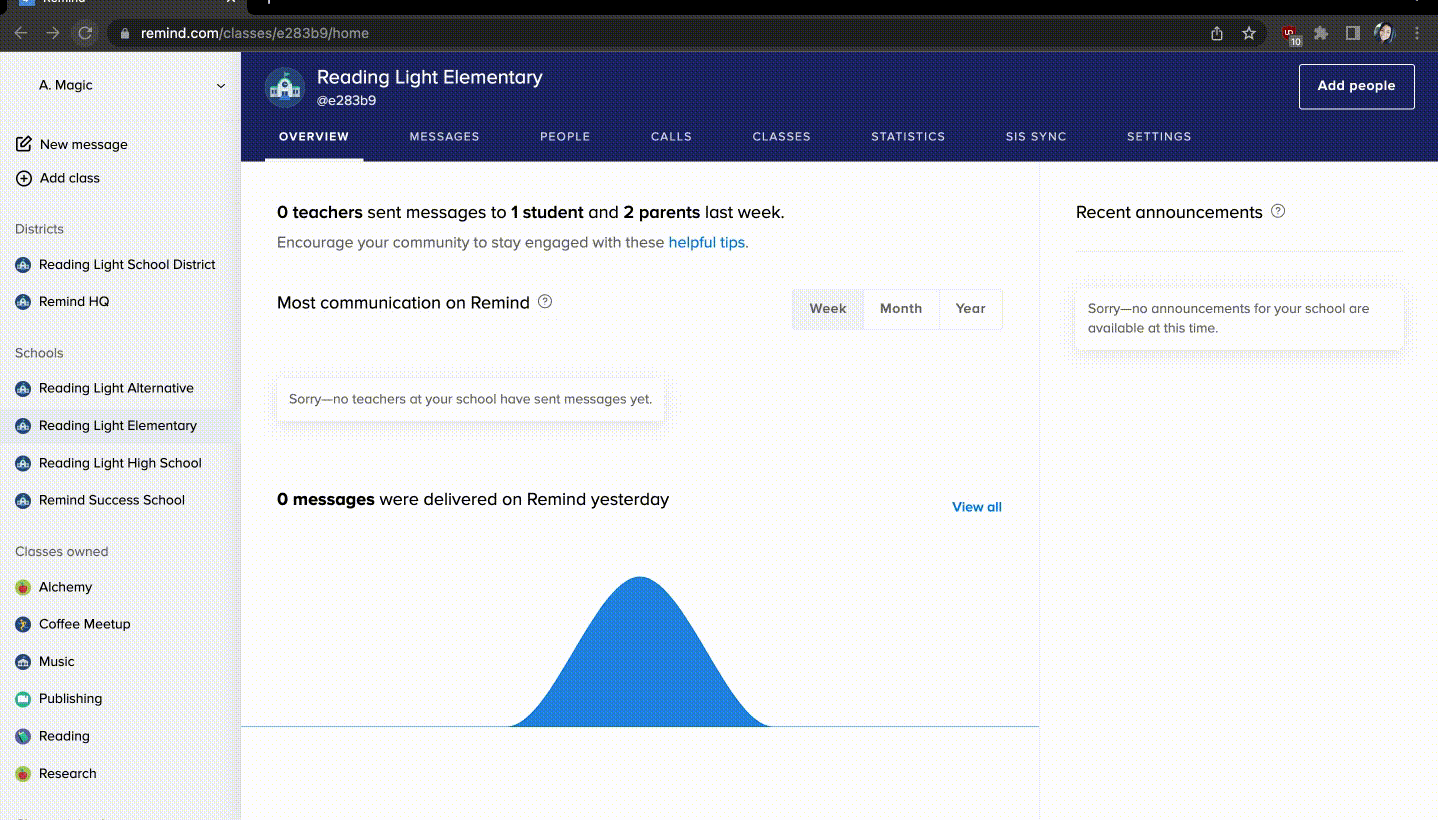Click the Recent announcements heading
1438x820 pixels.
coord(1169,212)
